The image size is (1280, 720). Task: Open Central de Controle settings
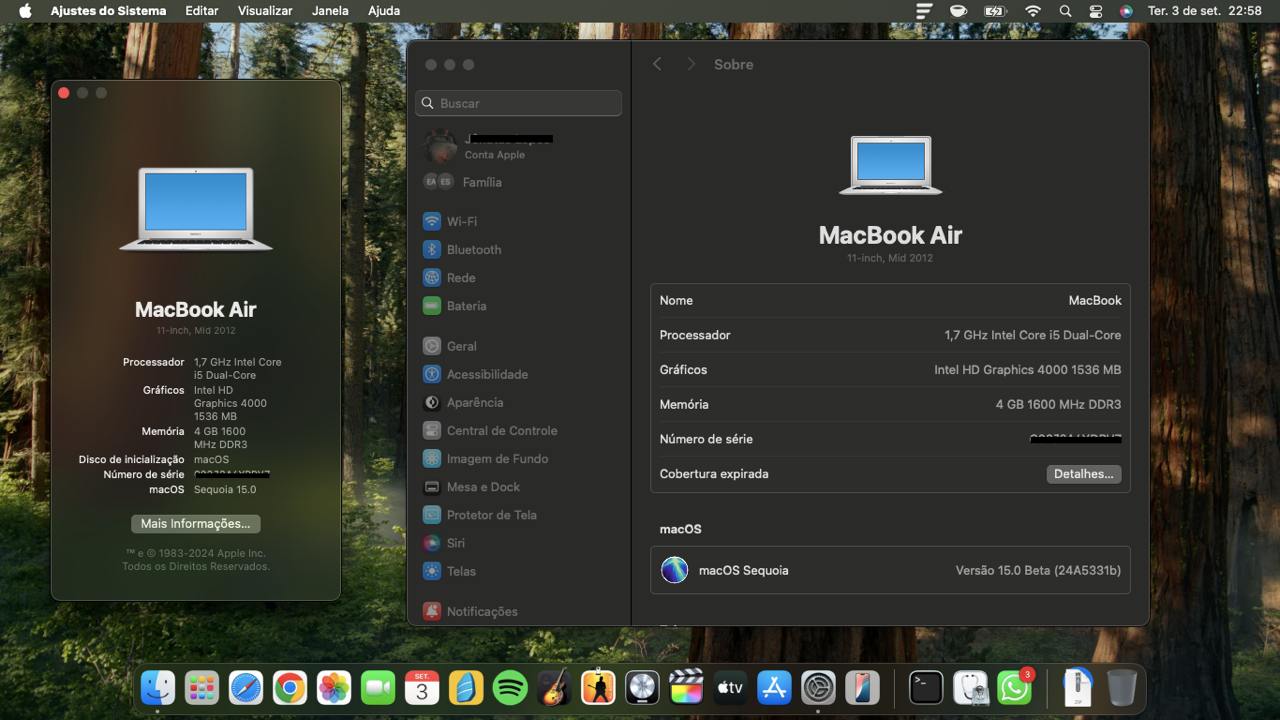[x=501, y=430]
